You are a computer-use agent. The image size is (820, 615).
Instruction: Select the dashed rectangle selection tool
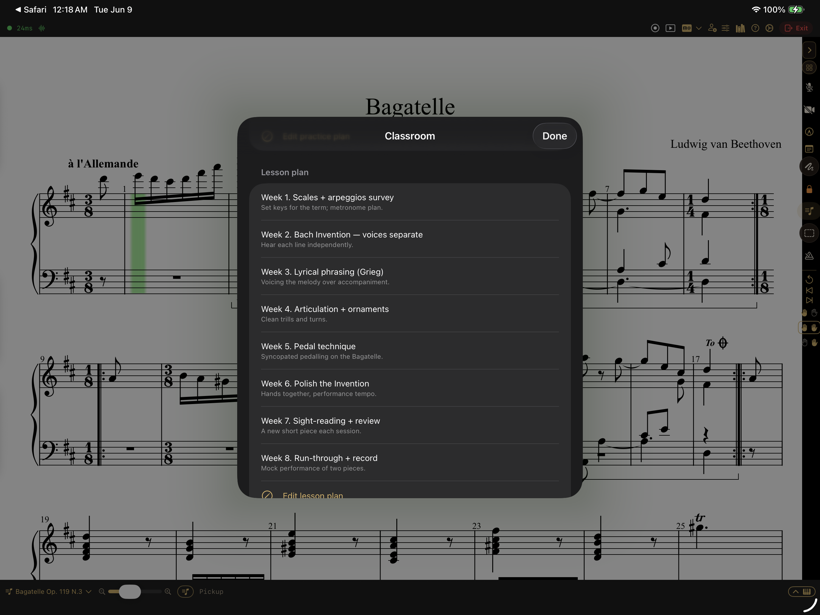pos(810,233)
